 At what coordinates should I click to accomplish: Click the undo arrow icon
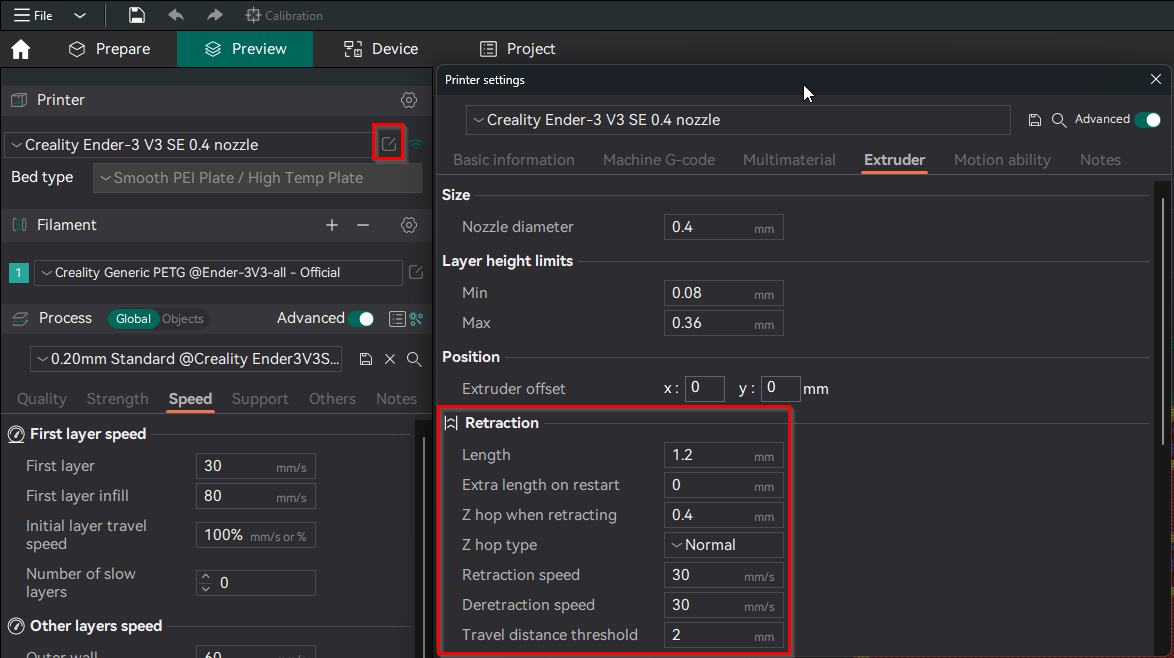176,15
